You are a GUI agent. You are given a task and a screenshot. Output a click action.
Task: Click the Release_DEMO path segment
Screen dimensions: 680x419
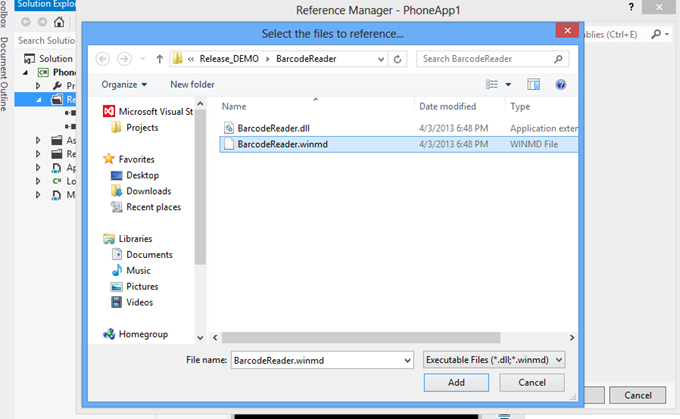[229, 59]
